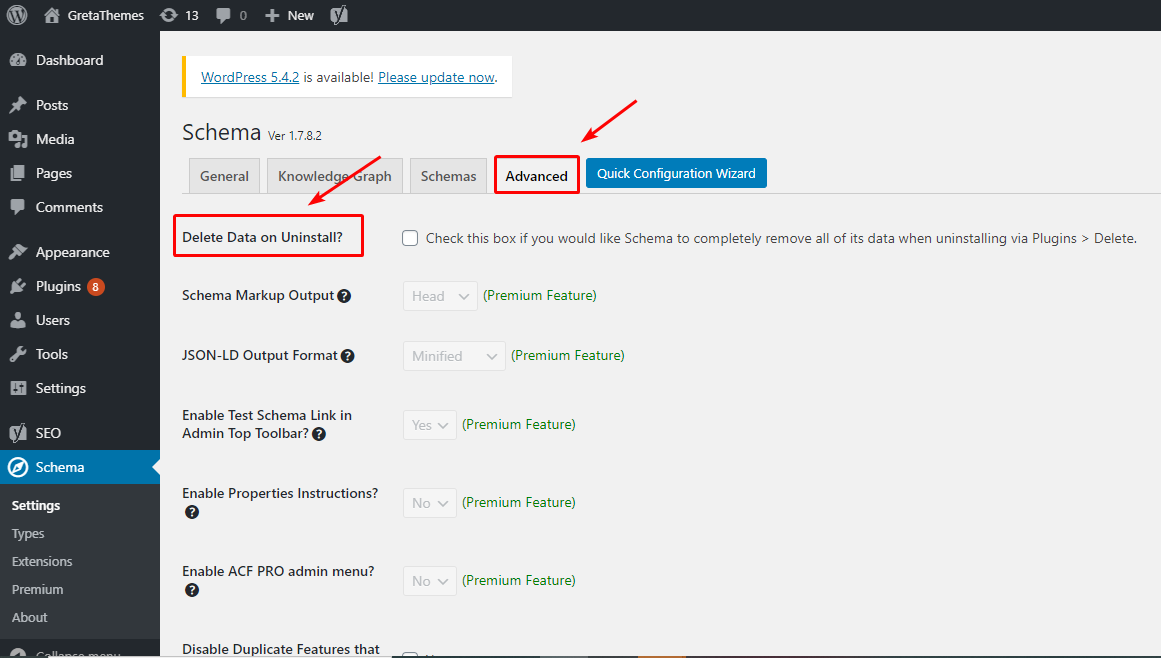Click the Dashboard gauge icon
This screenshot has height=658, width=1161.
coord(18,61)
